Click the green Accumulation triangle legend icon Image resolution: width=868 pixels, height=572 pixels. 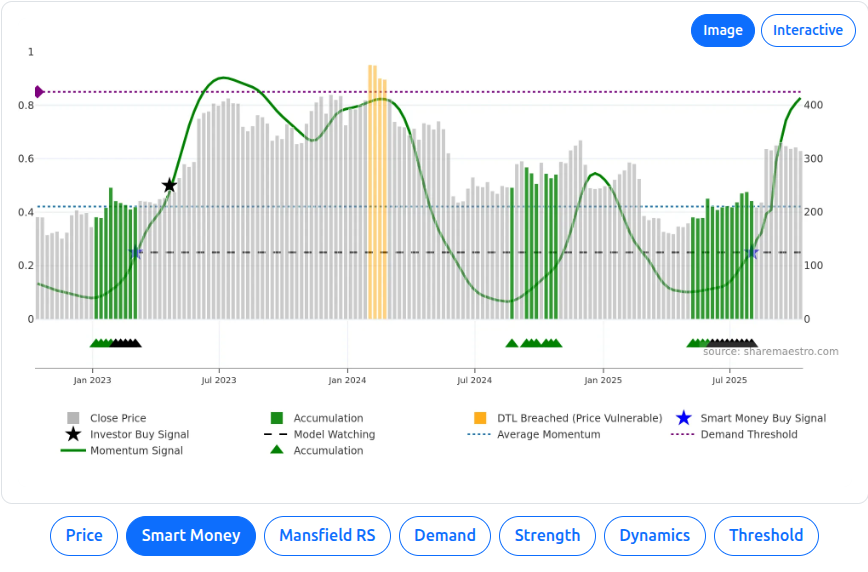277,450
